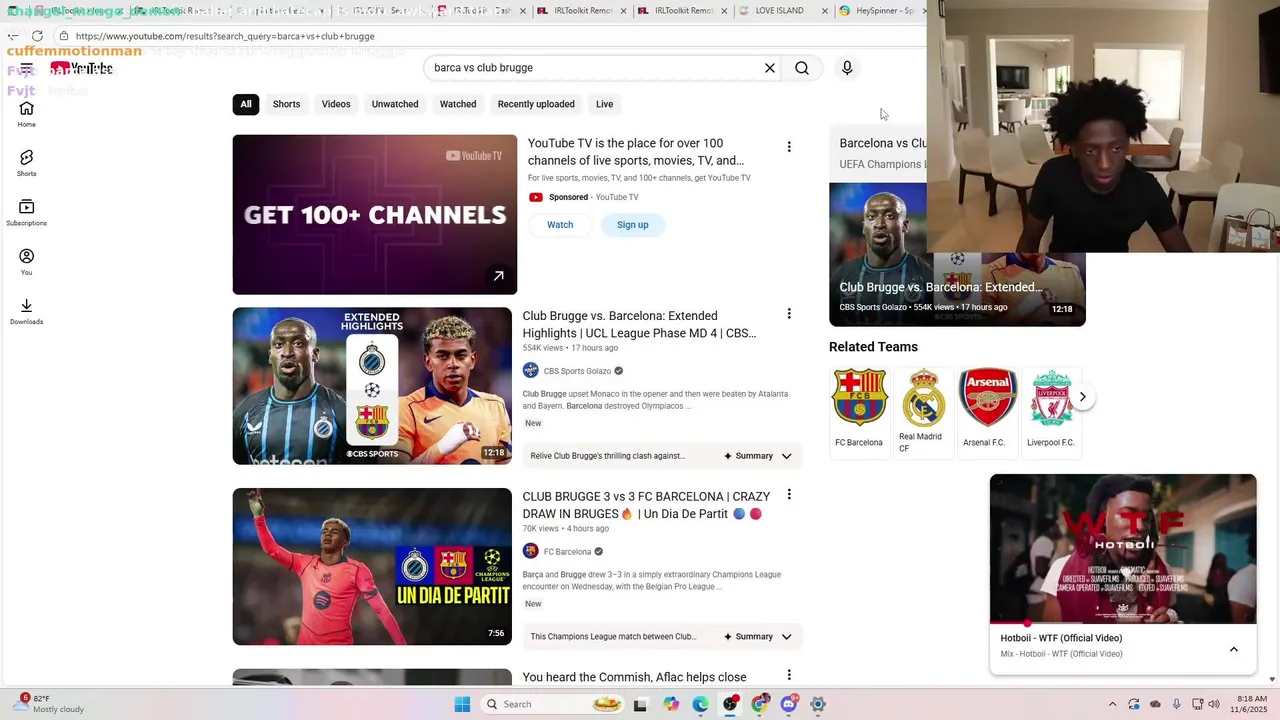
Task: Open Downloads from the sidebar
Action: tap(26, 311)
